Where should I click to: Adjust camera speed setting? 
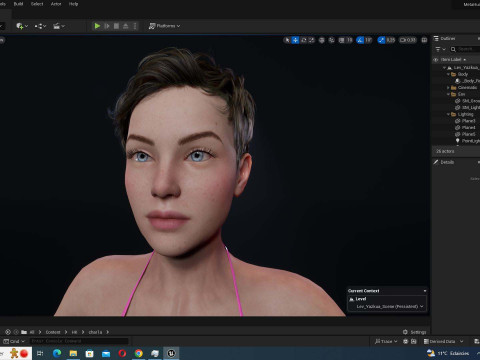(408, 40)
